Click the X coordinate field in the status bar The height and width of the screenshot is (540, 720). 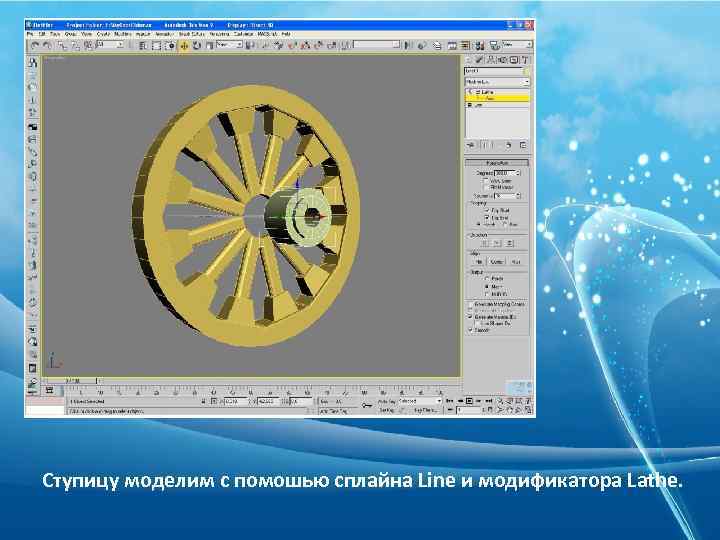pyautogui.click(x=236, y=402)
